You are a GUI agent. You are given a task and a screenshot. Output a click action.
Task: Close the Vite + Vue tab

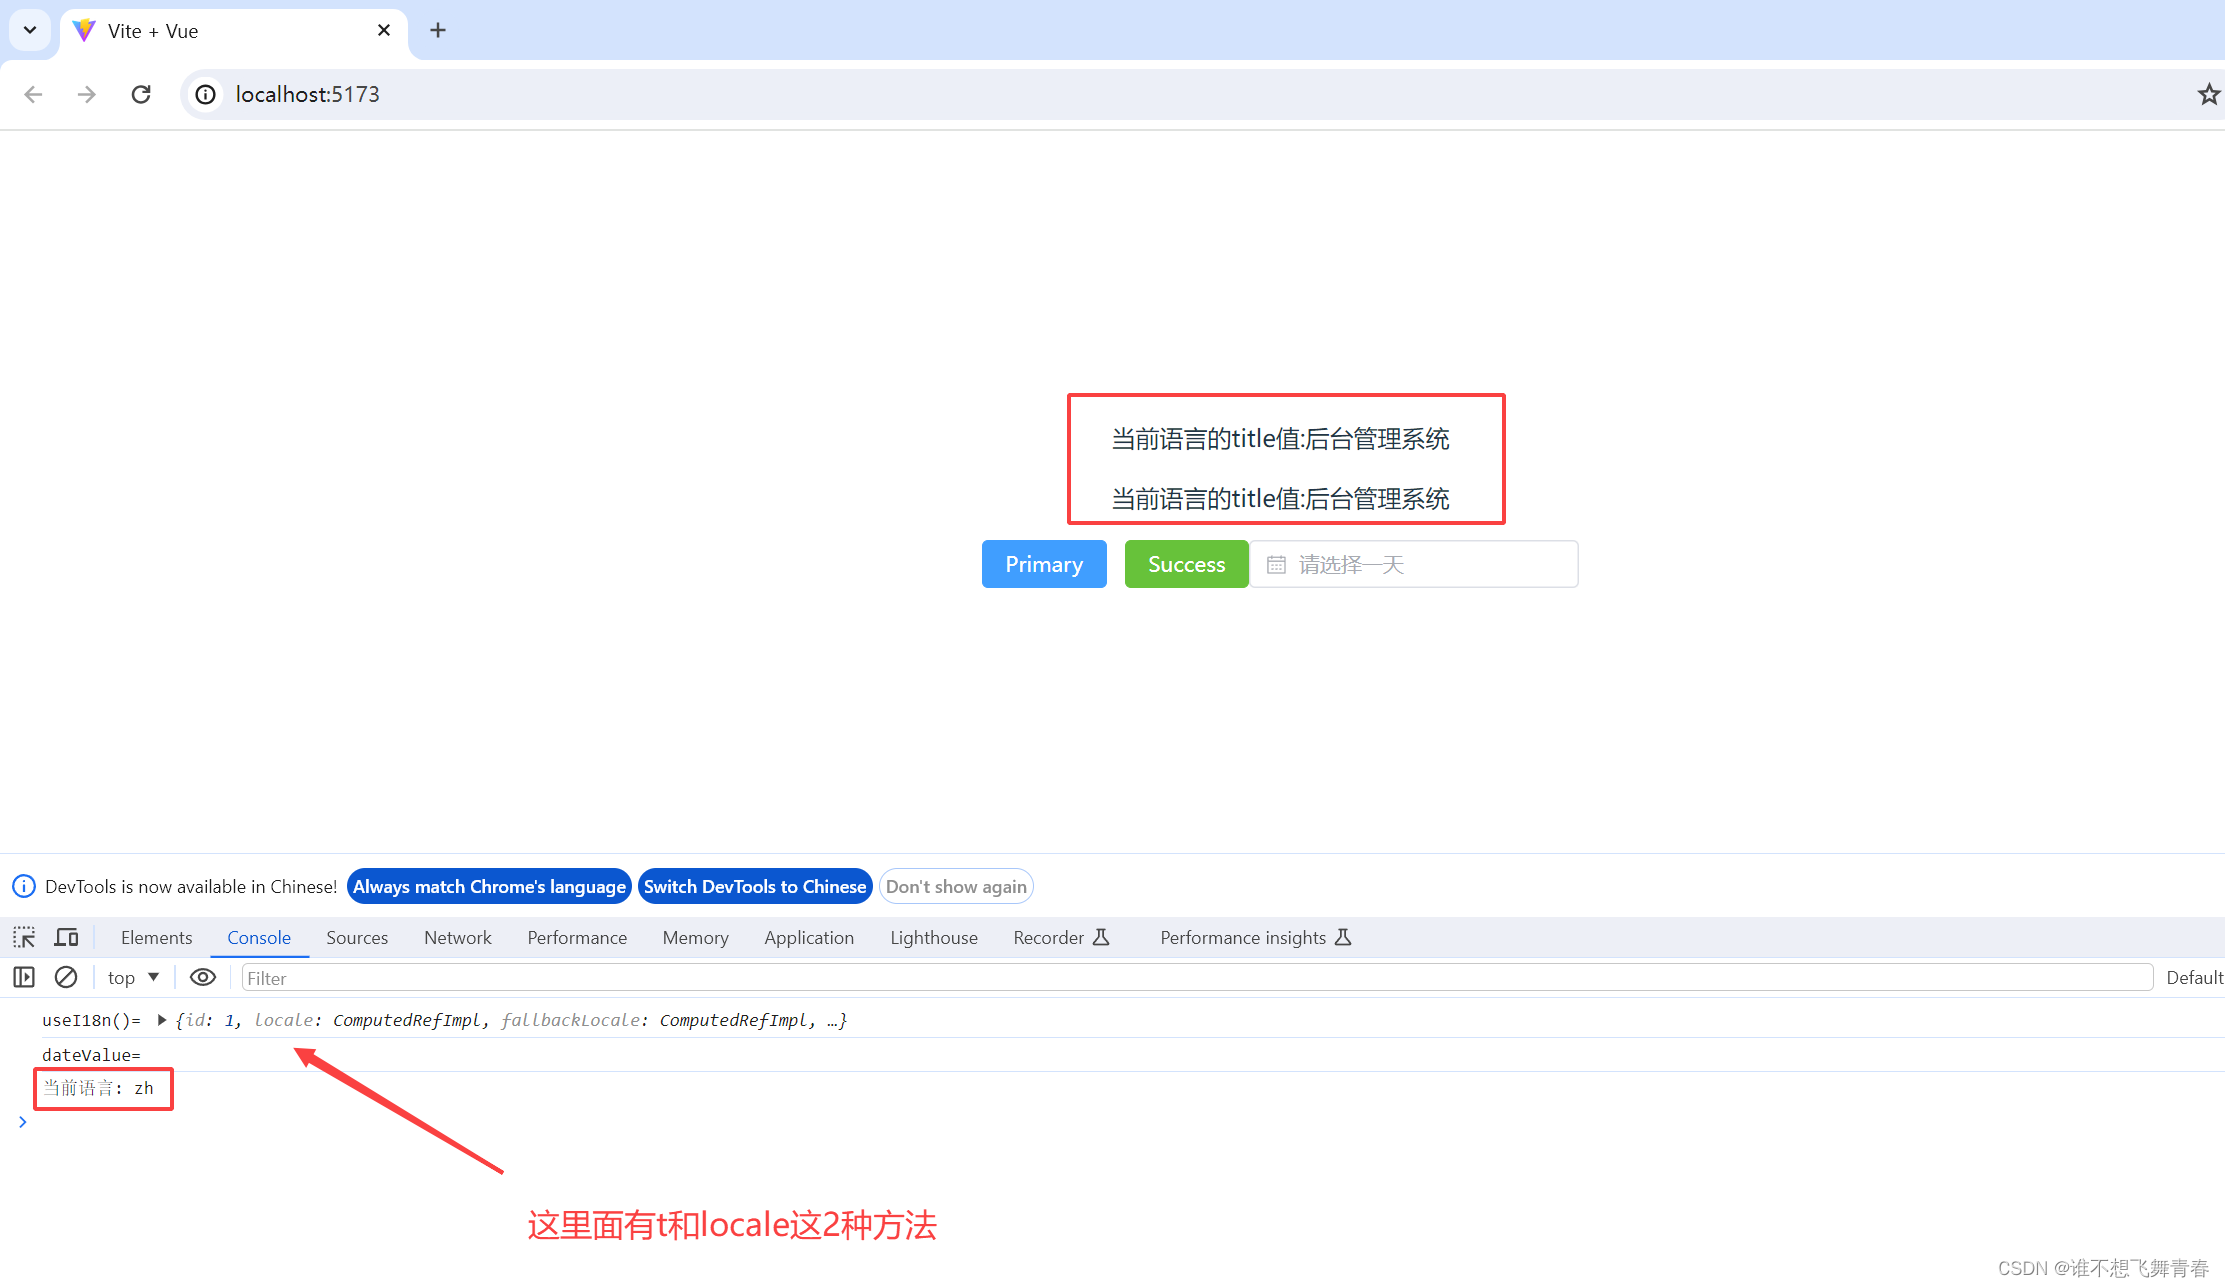[x=384, y=30]
